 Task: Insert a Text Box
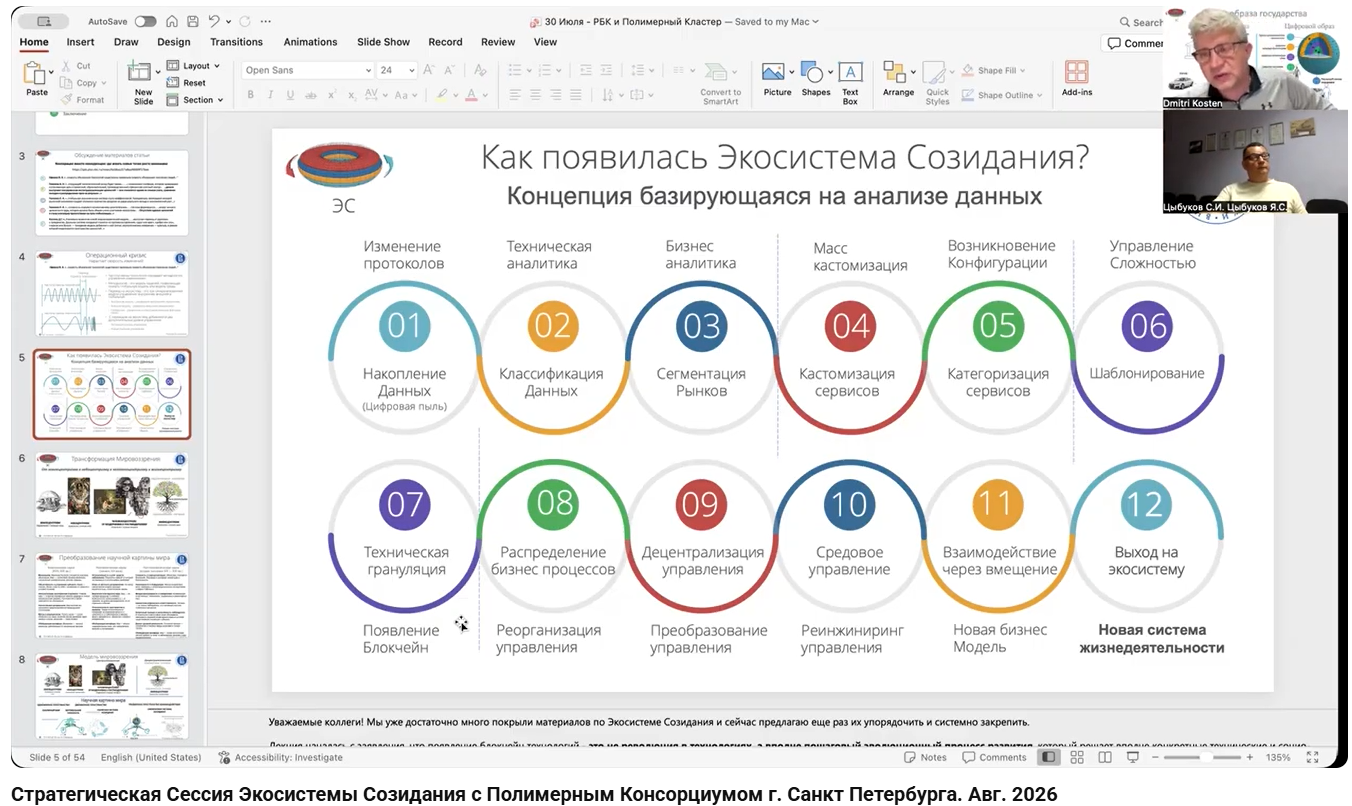[x=850, y=81]
